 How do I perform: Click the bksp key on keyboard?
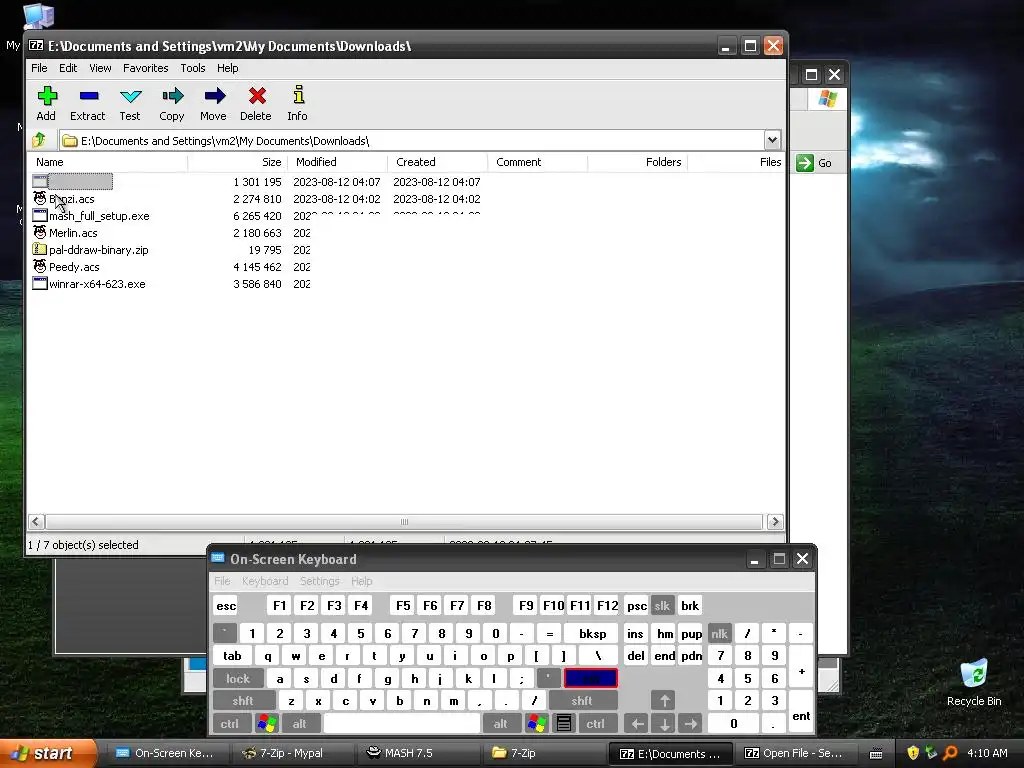(x=592, y=633)
